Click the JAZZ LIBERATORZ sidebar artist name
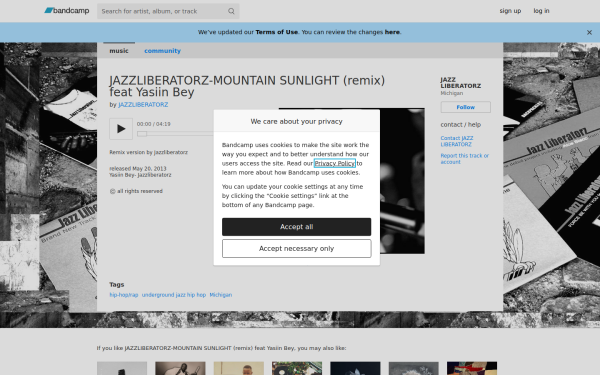This screenshot has height=375, width=600. [x=460, y=83]
